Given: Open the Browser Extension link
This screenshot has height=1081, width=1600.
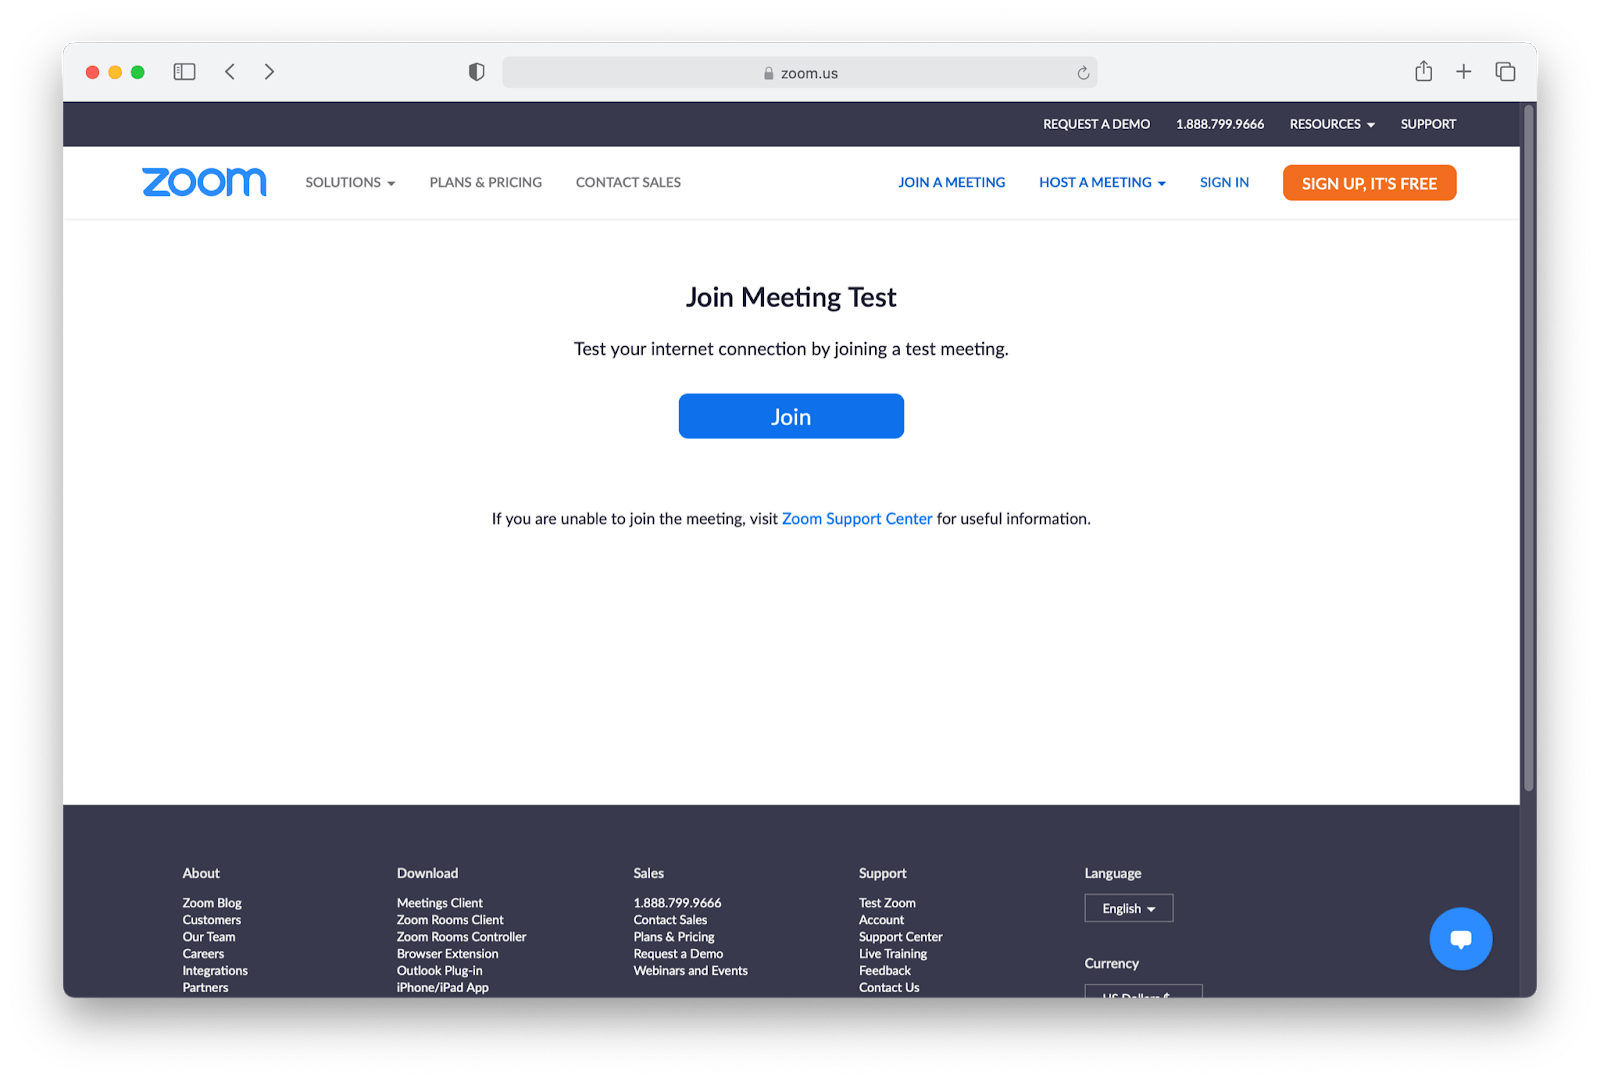Looking at the screenshot, I should 447,954.
